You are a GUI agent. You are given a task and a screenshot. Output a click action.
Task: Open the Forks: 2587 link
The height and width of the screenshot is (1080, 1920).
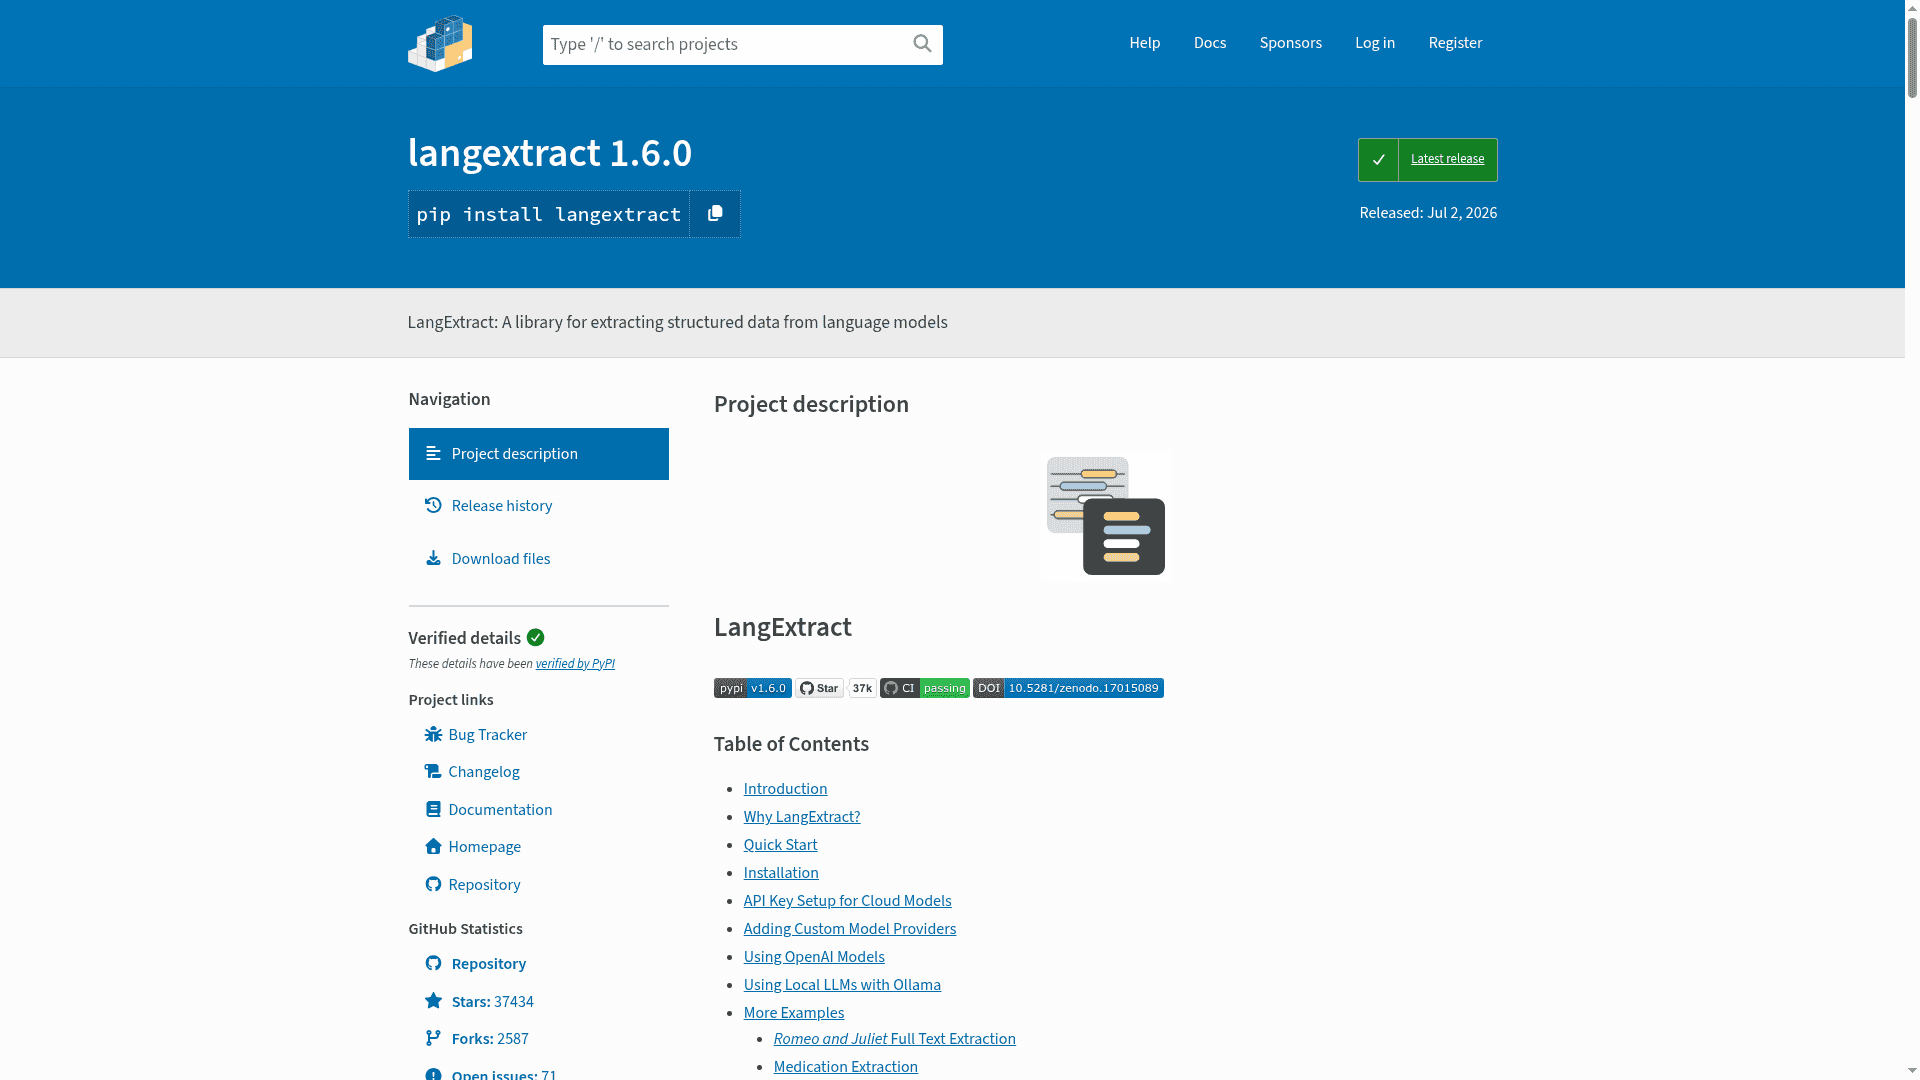(x=490, y=1039)
